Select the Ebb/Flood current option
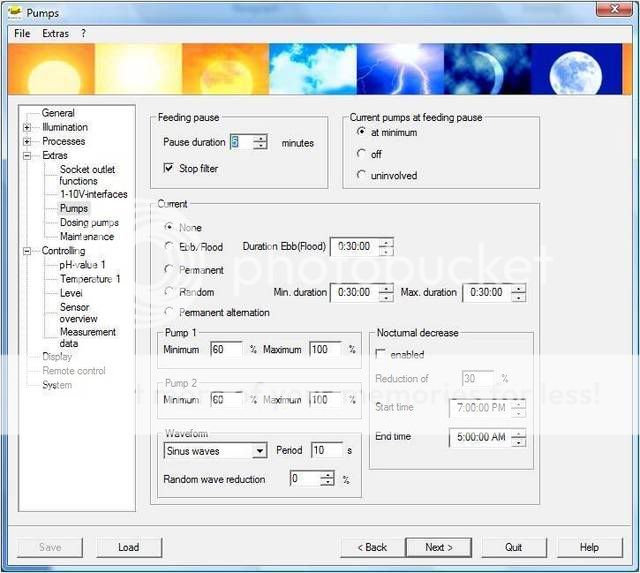 pos(168,247)
